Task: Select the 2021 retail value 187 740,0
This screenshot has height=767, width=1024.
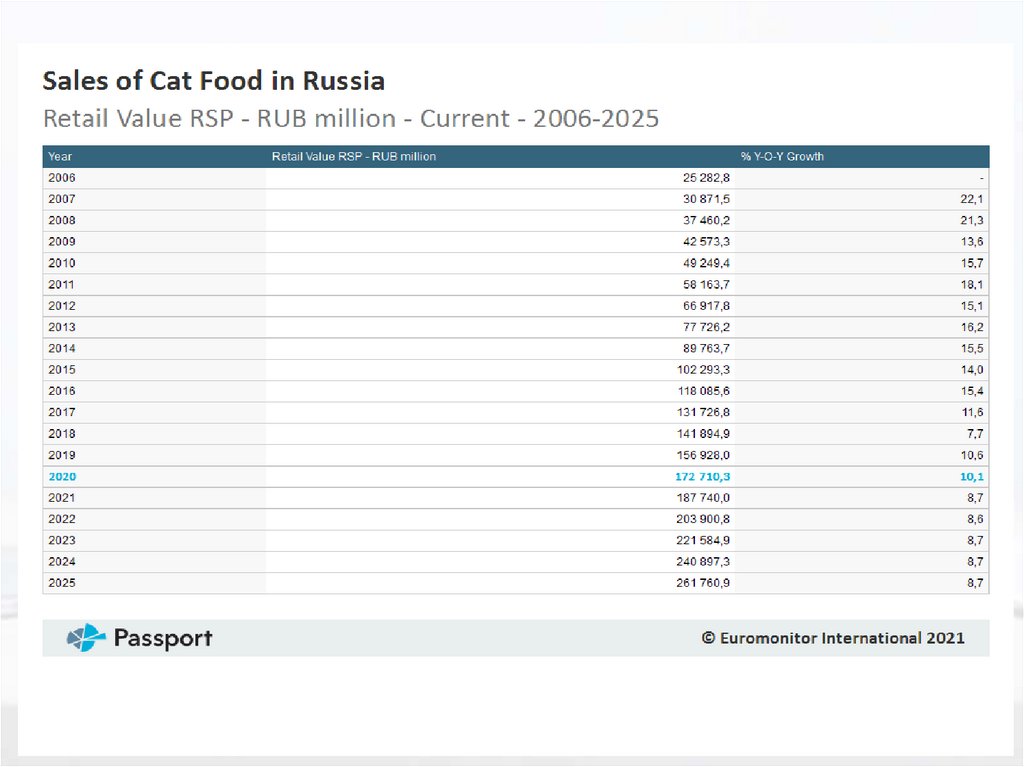Action: (x=703, y=497)
